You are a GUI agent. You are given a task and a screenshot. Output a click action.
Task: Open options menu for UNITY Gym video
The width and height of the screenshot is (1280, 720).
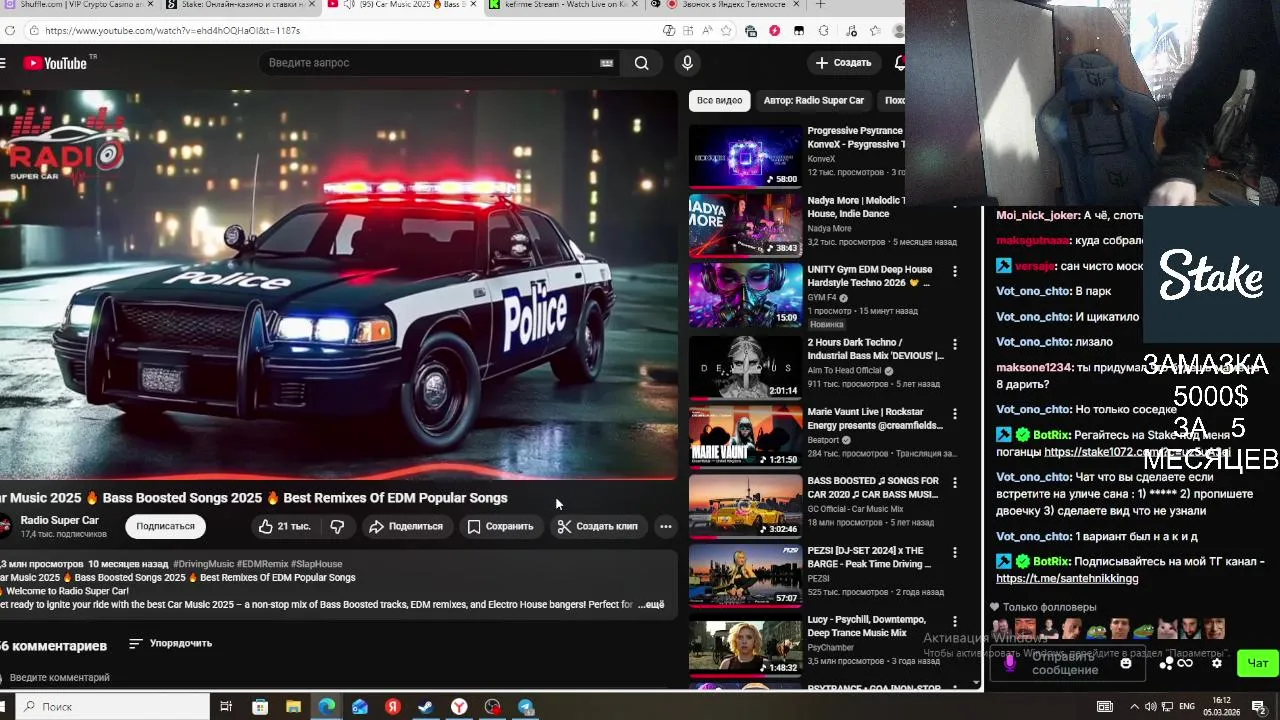click(x=955, y=271)
